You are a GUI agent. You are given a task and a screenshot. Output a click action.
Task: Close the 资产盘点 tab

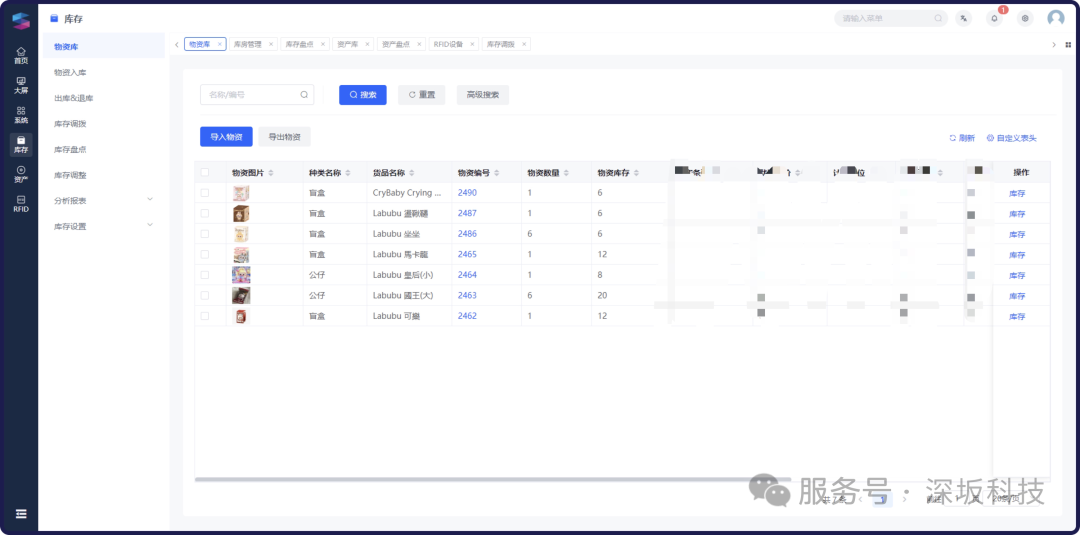[419, 44]
